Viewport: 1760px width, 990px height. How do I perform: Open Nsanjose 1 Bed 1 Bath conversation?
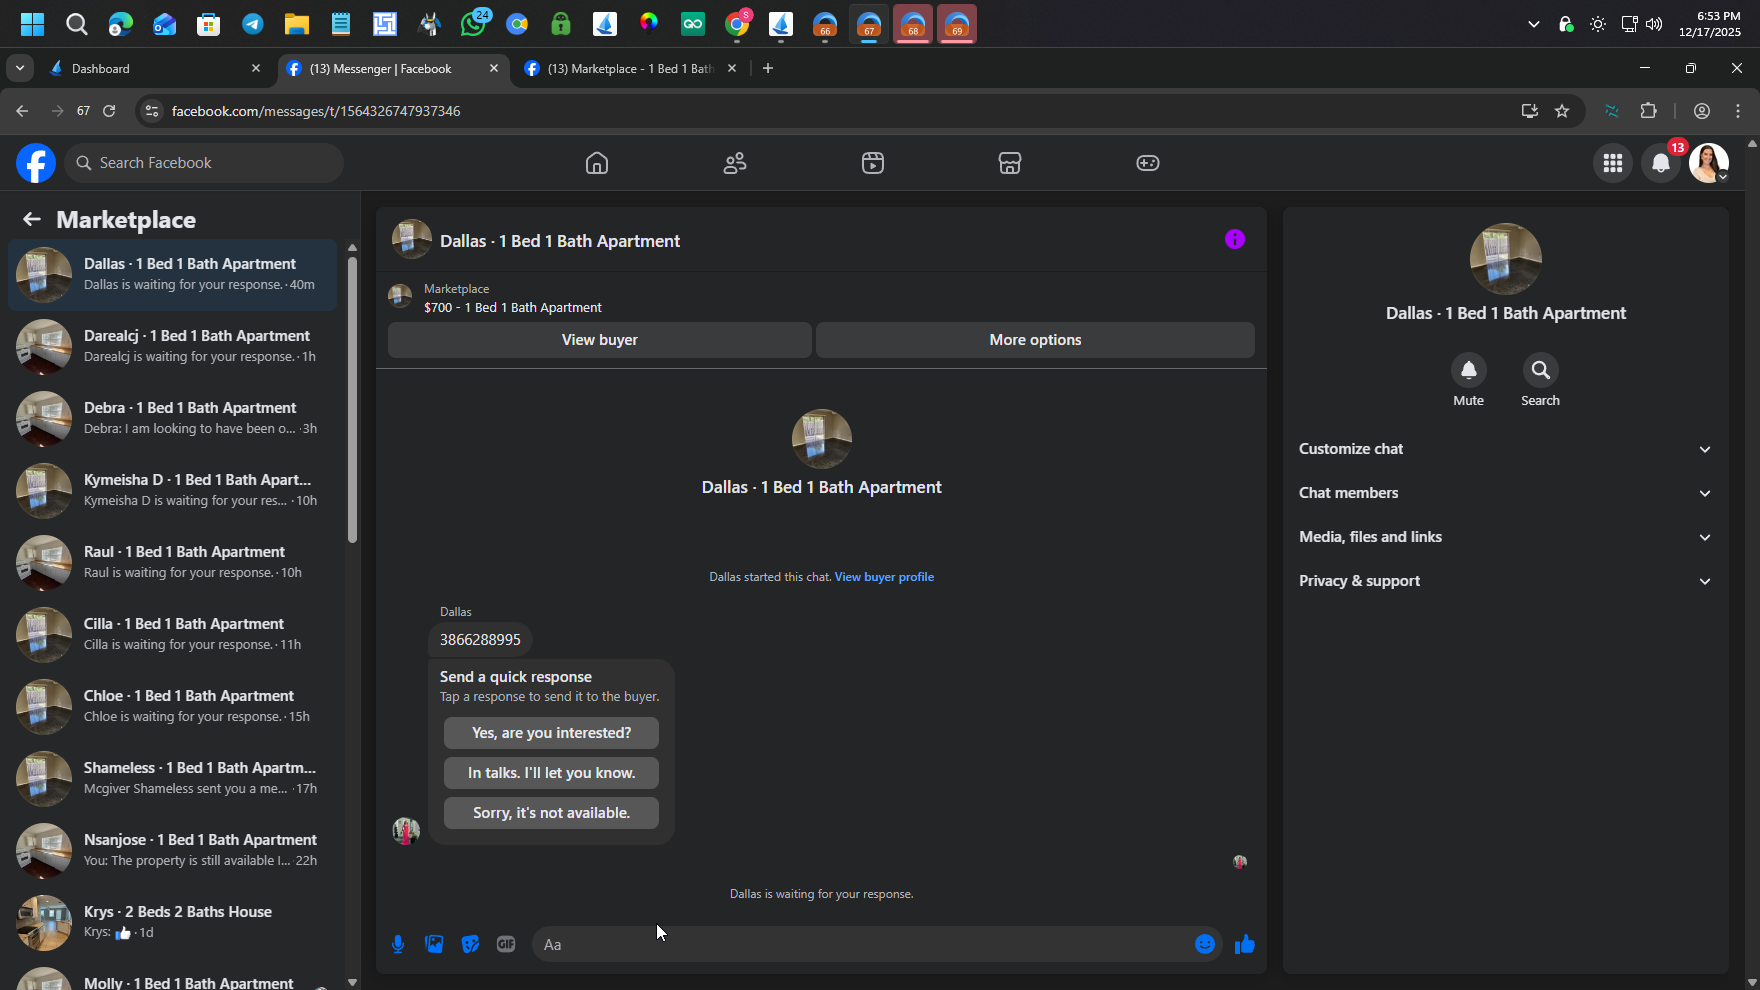coord(172,850)
